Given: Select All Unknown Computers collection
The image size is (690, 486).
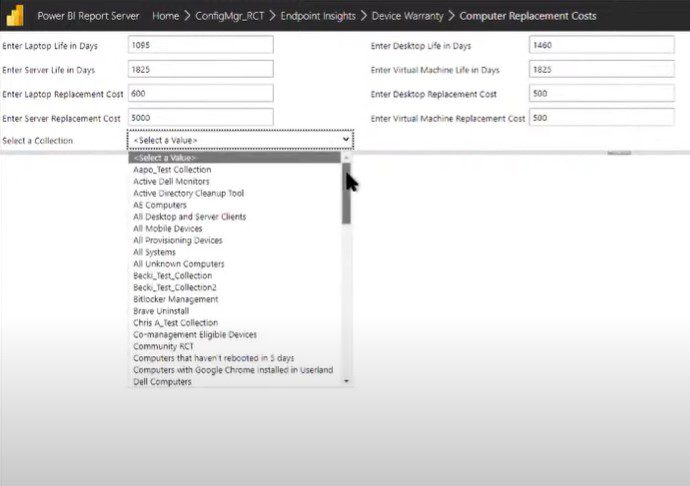Looking at the screenshot, I should coord(235,264).
